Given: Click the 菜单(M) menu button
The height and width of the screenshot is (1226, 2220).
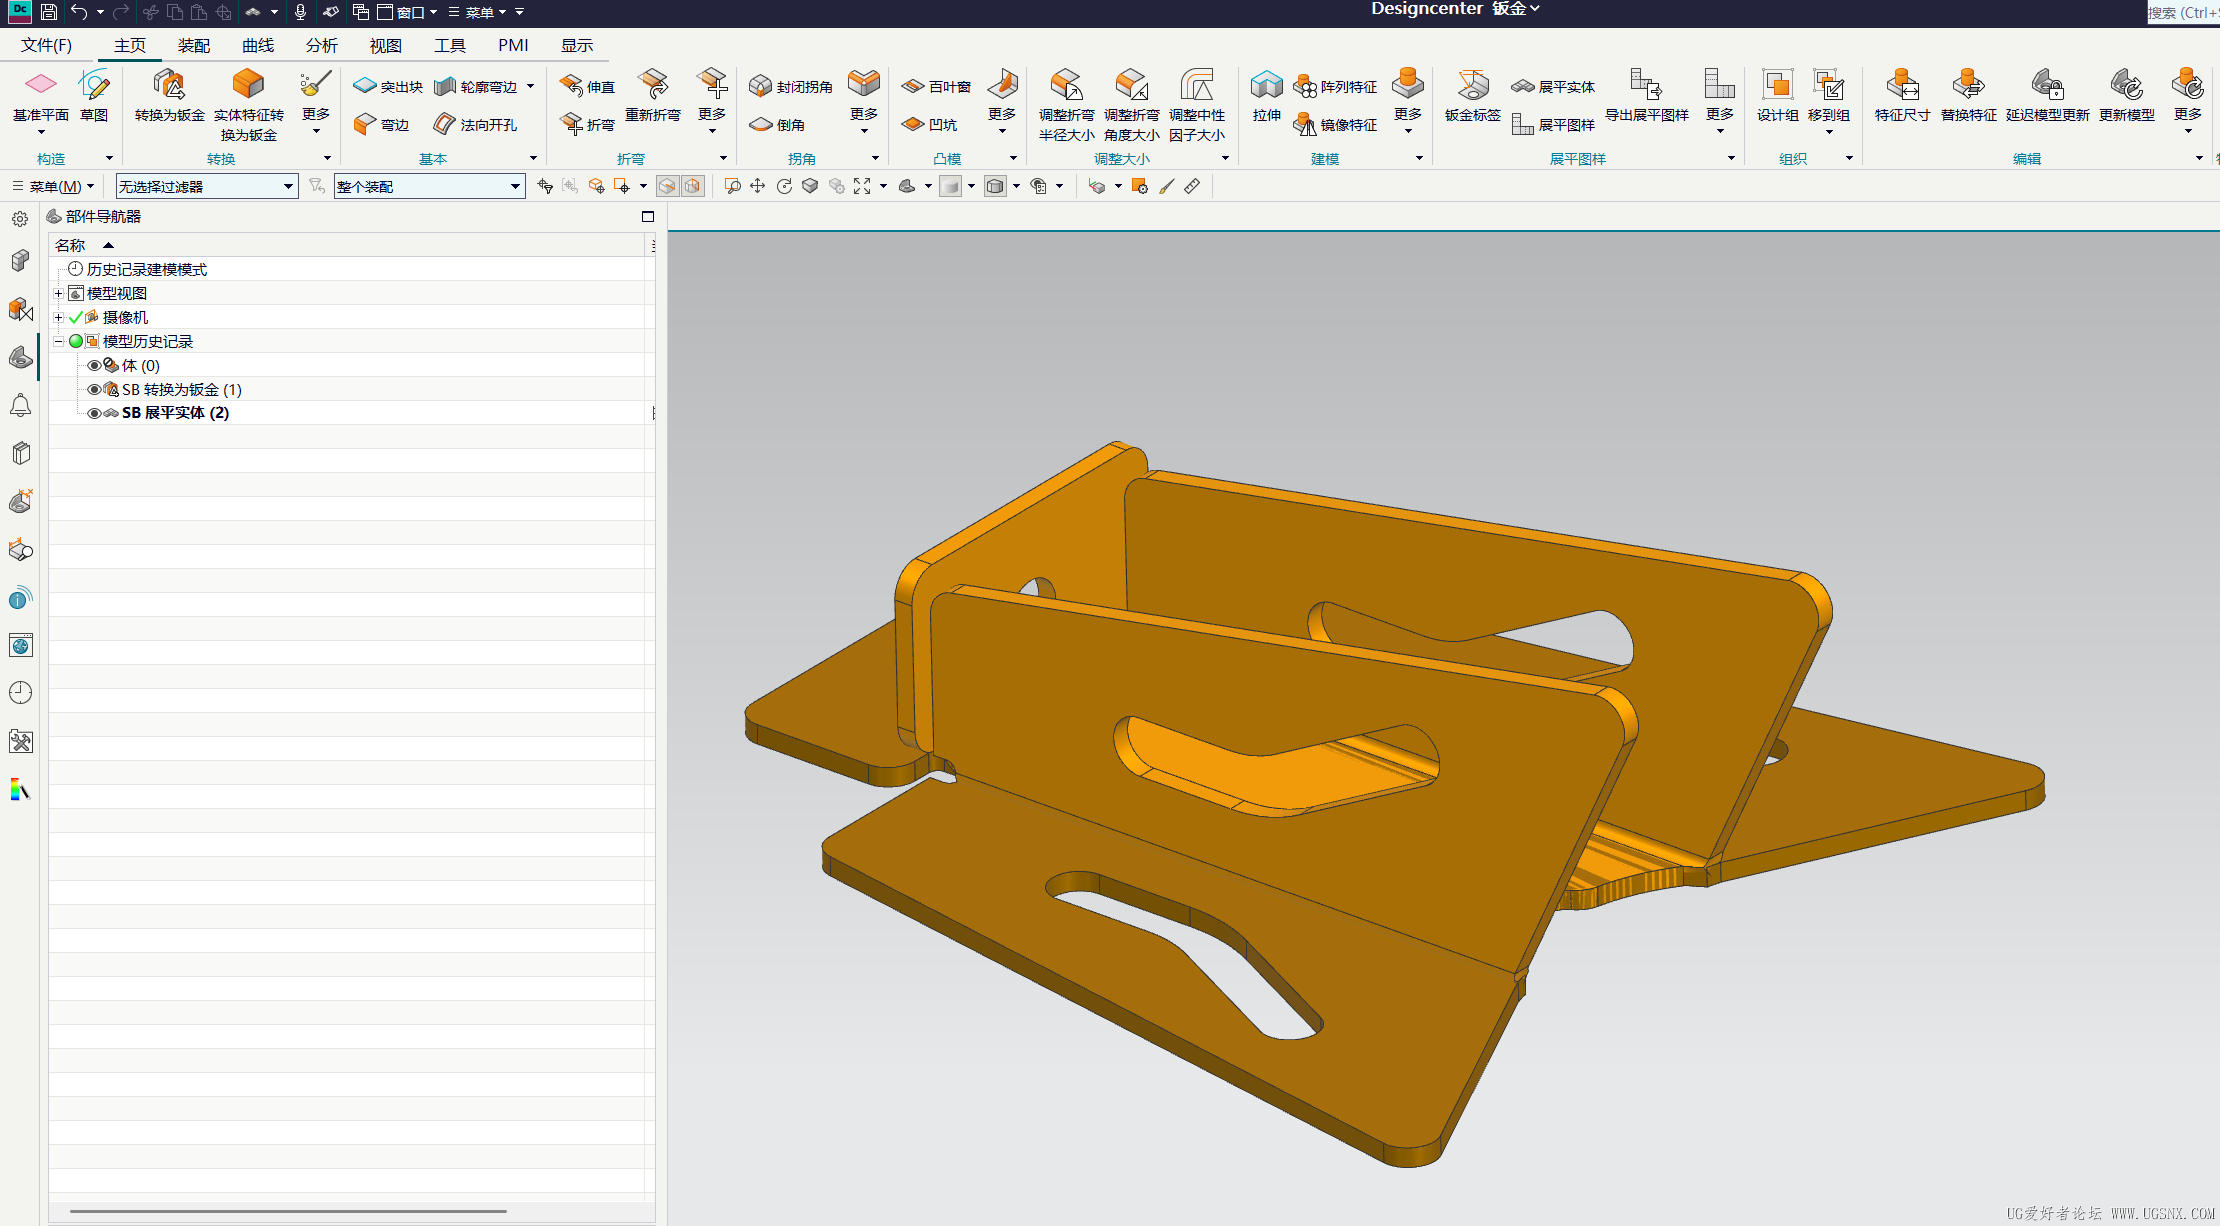Looking at the screenshot, I should (x=52, y=186).
